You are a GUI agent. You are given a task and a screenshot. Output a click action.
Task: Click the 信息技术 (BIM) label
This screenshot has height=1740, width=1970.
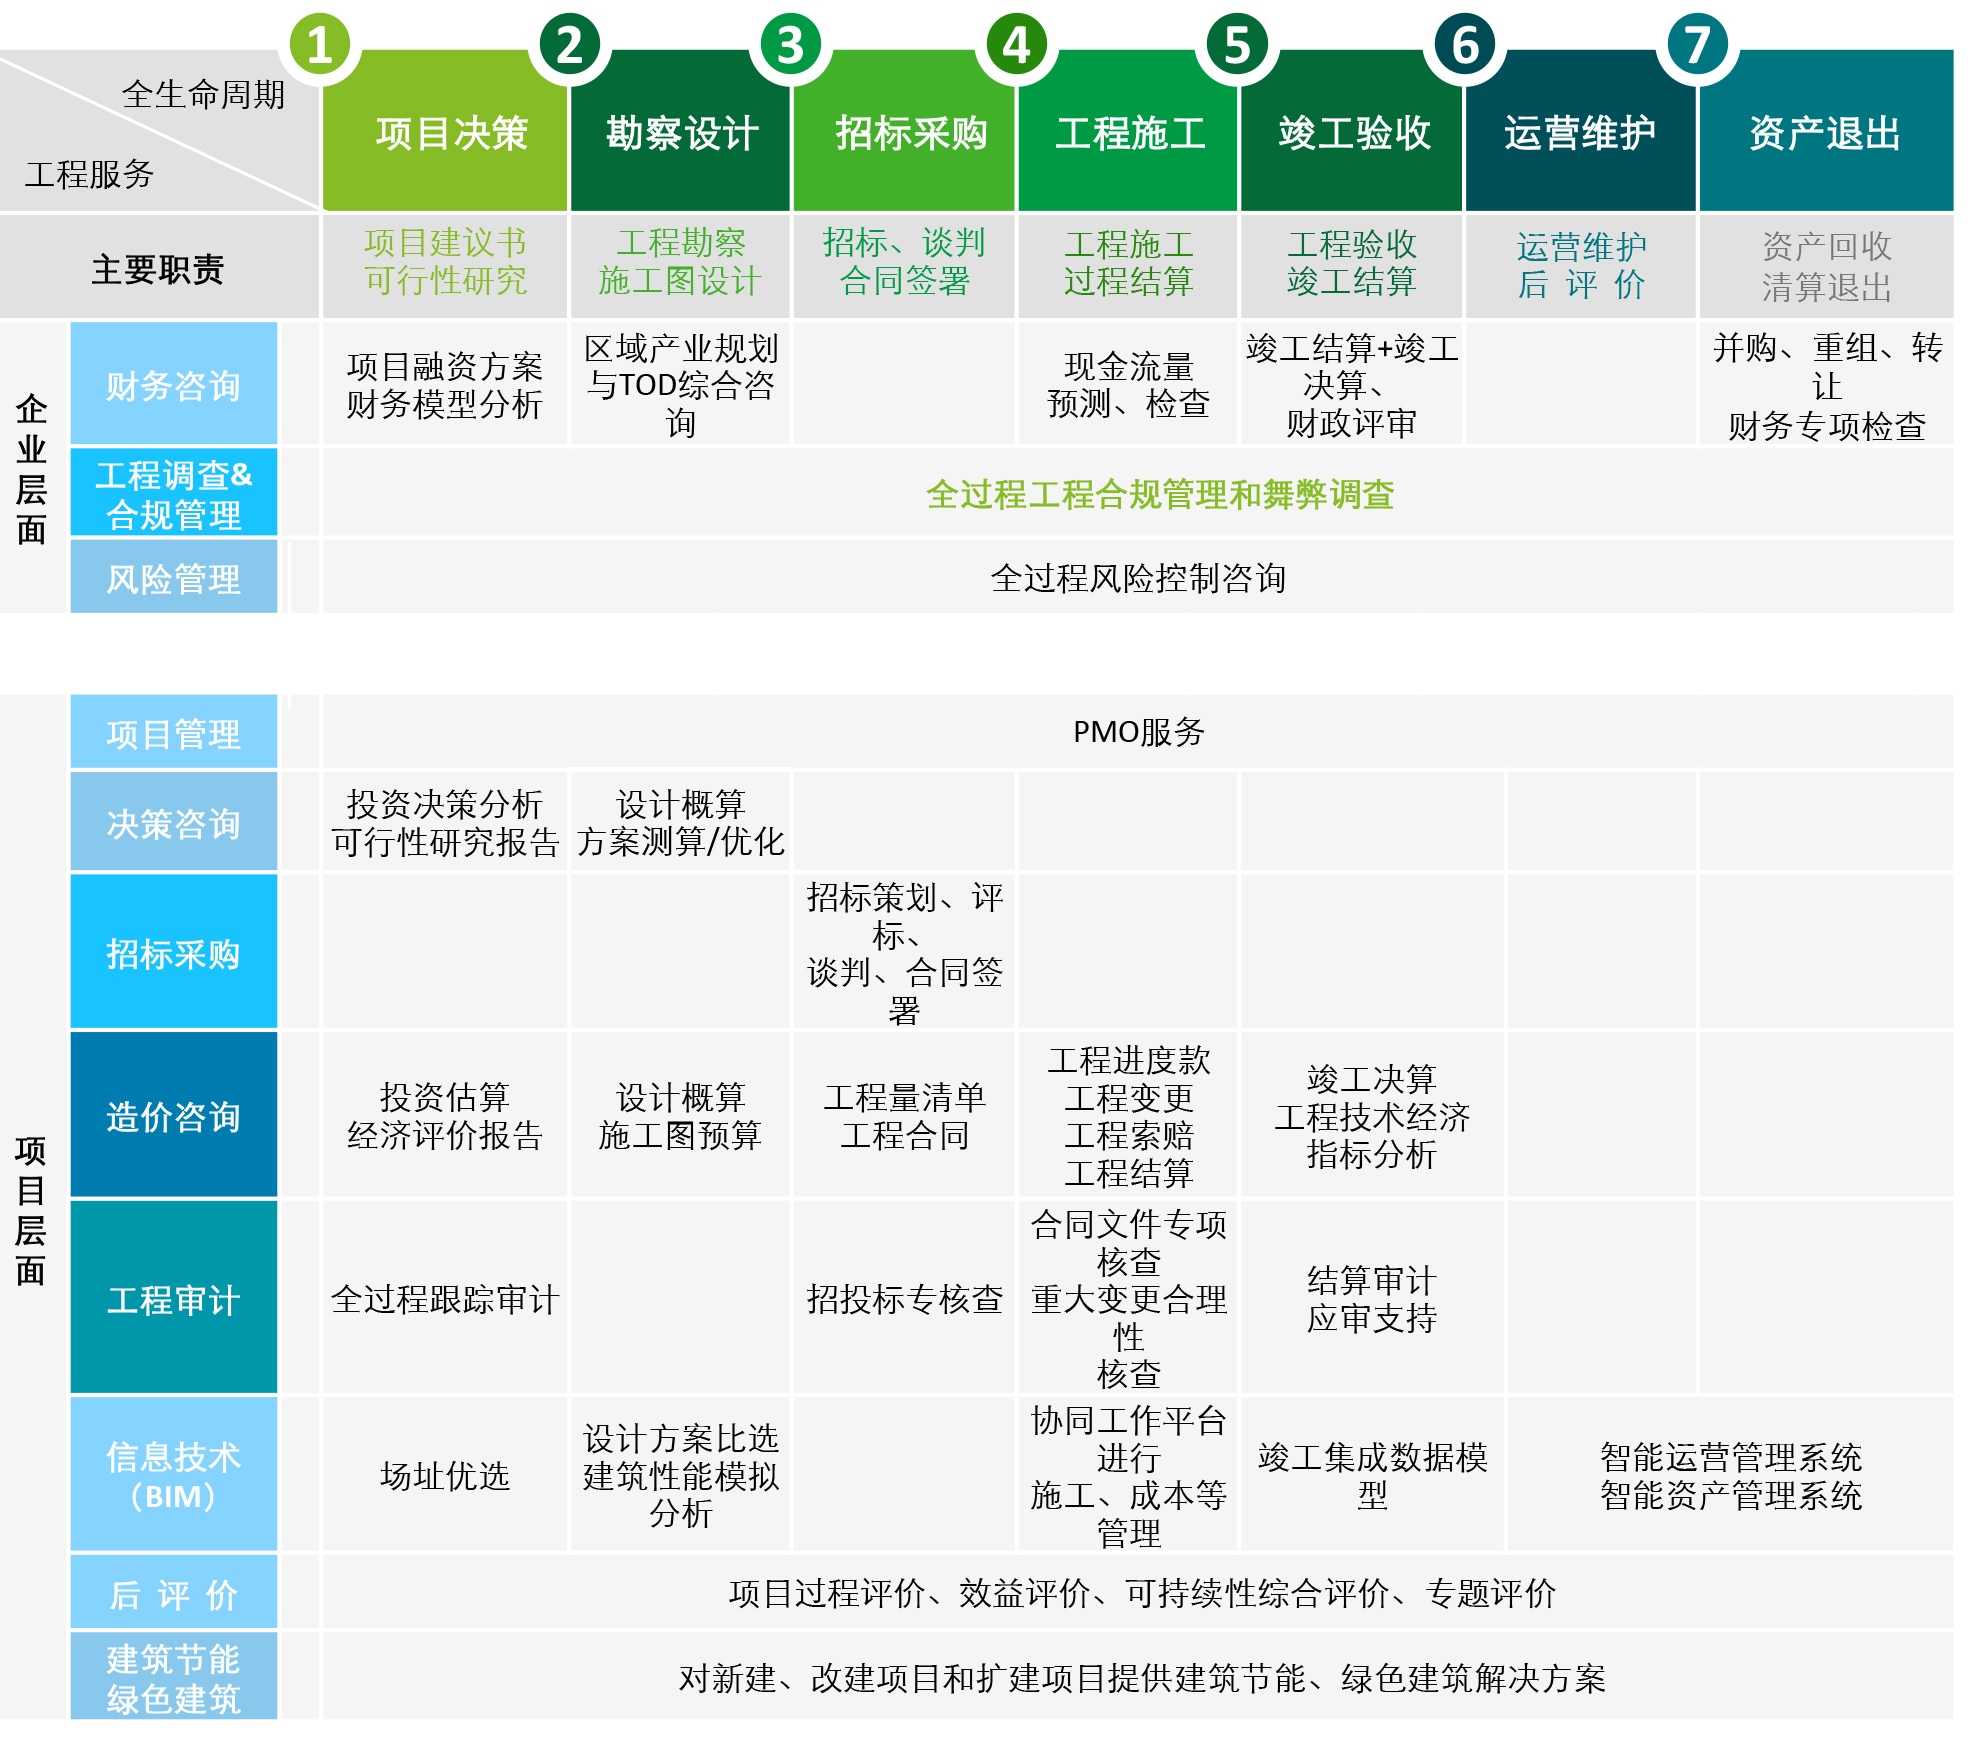point(174,1475)
